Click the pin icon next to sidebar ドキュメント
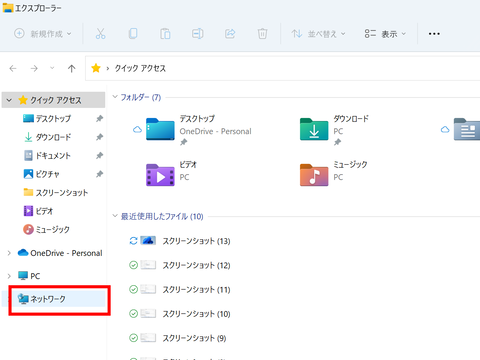 coord(99,155)
